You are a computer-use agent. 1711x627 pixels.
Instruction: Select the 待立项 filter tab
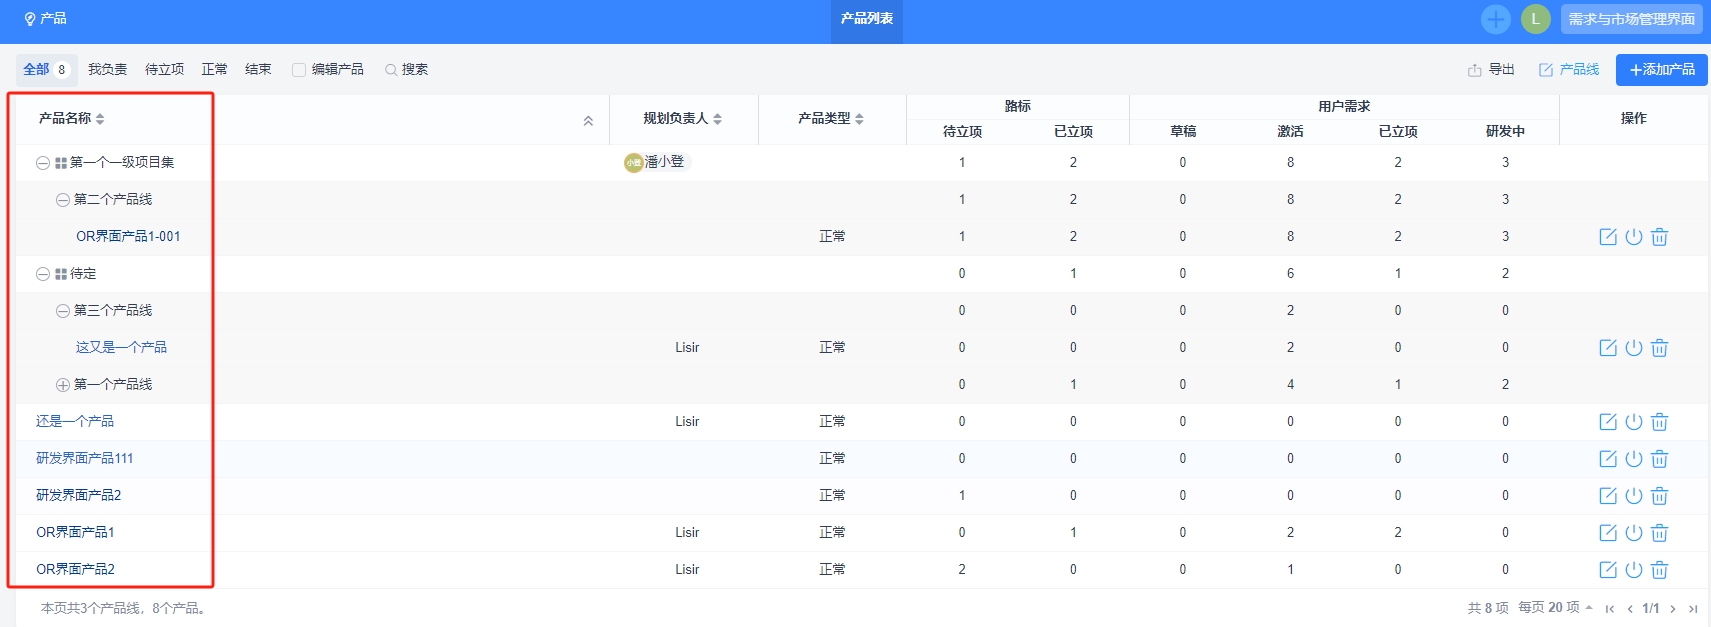click(x=164, y=70)
